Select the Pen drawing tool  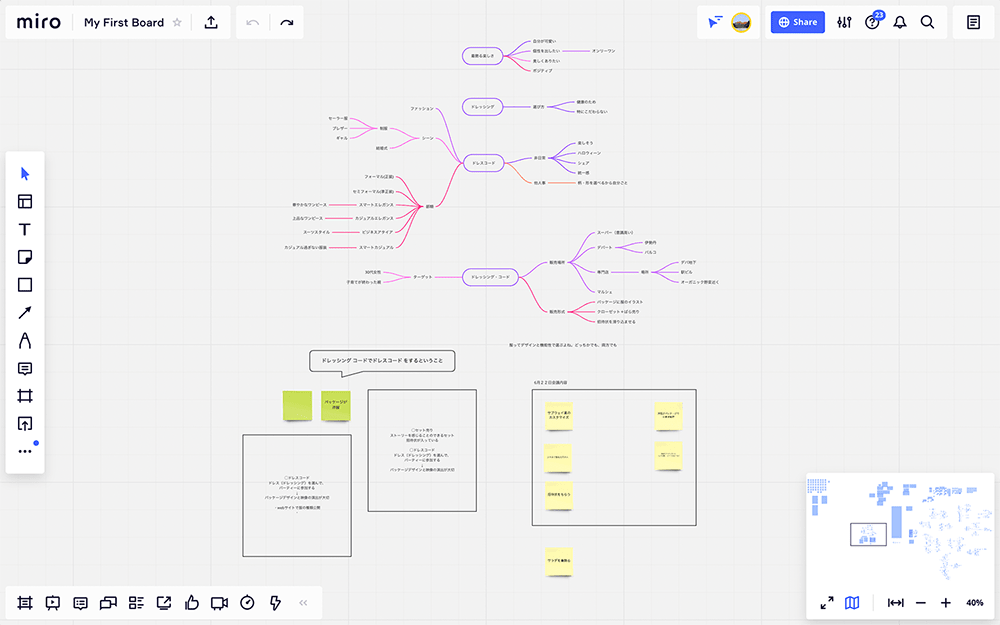click(25, 341)
